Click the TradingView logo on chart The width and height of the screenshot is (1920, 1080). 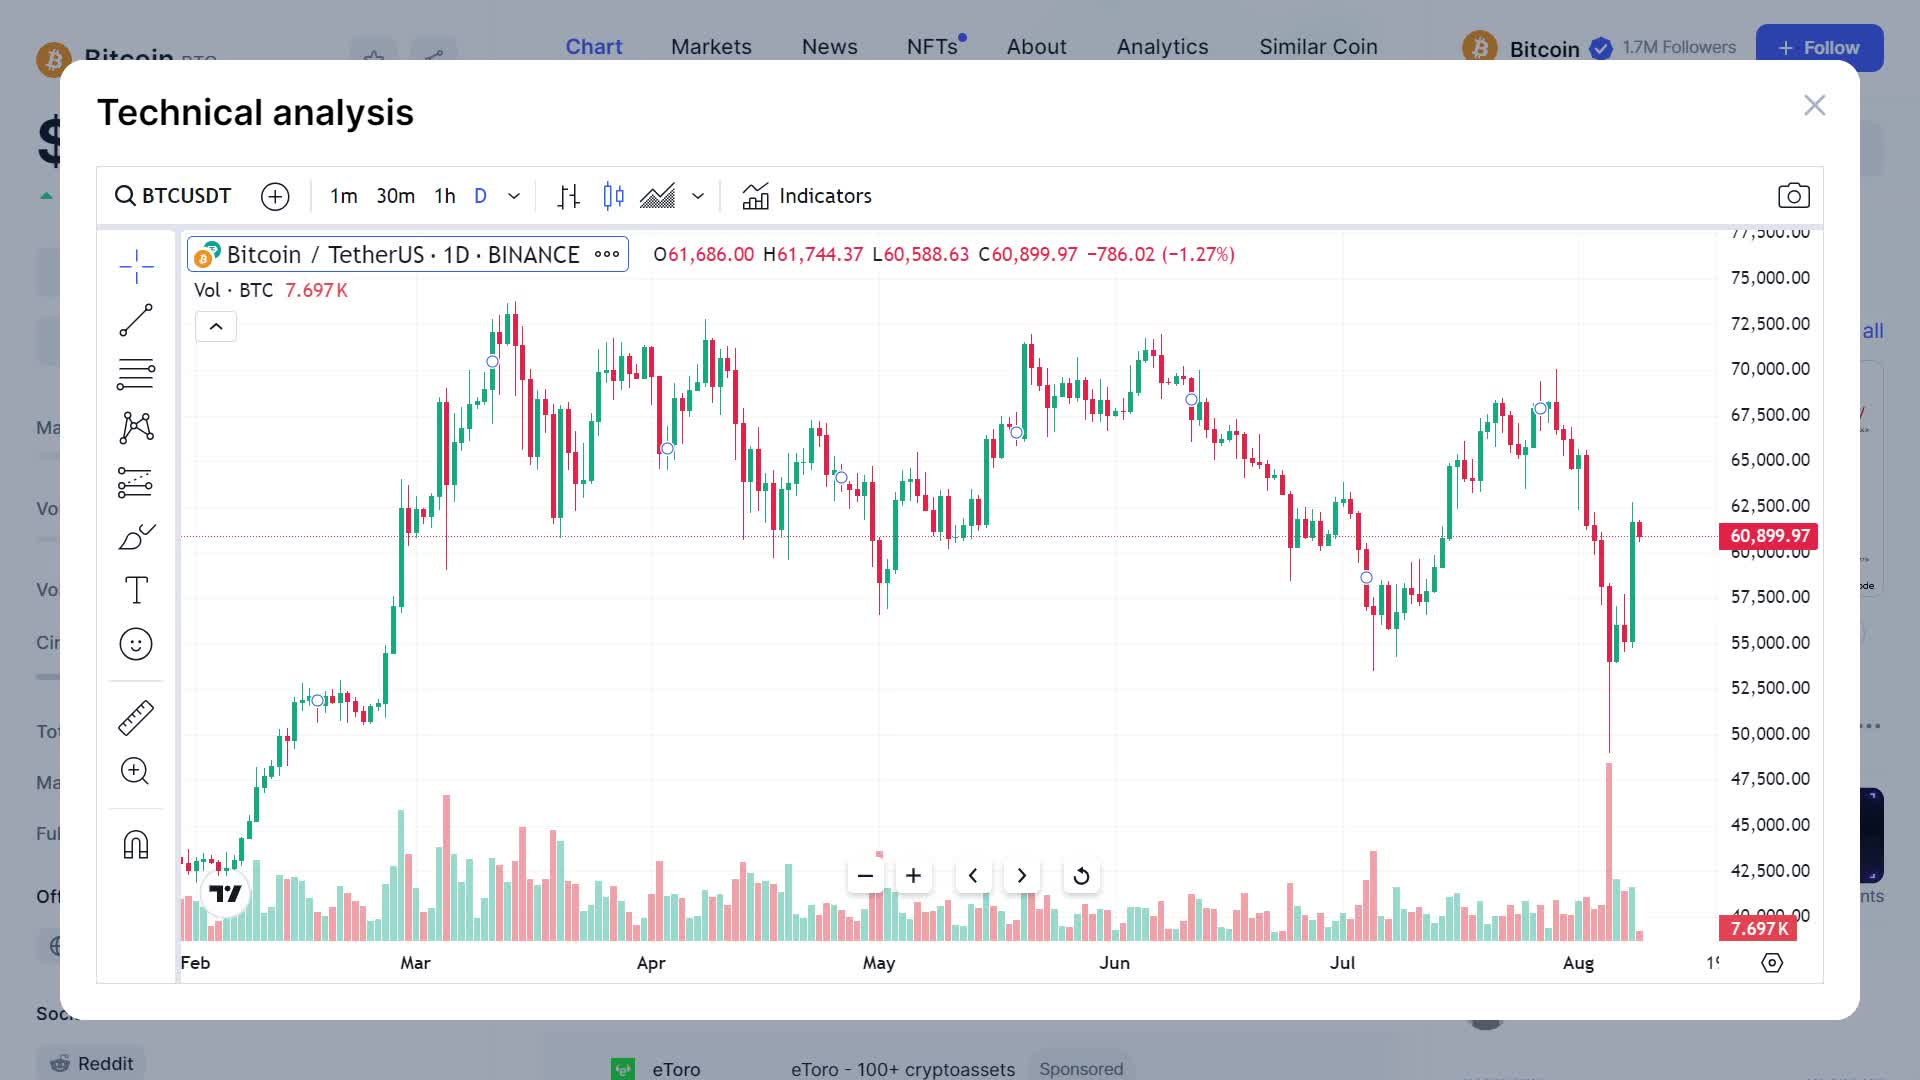coord(225,893)
